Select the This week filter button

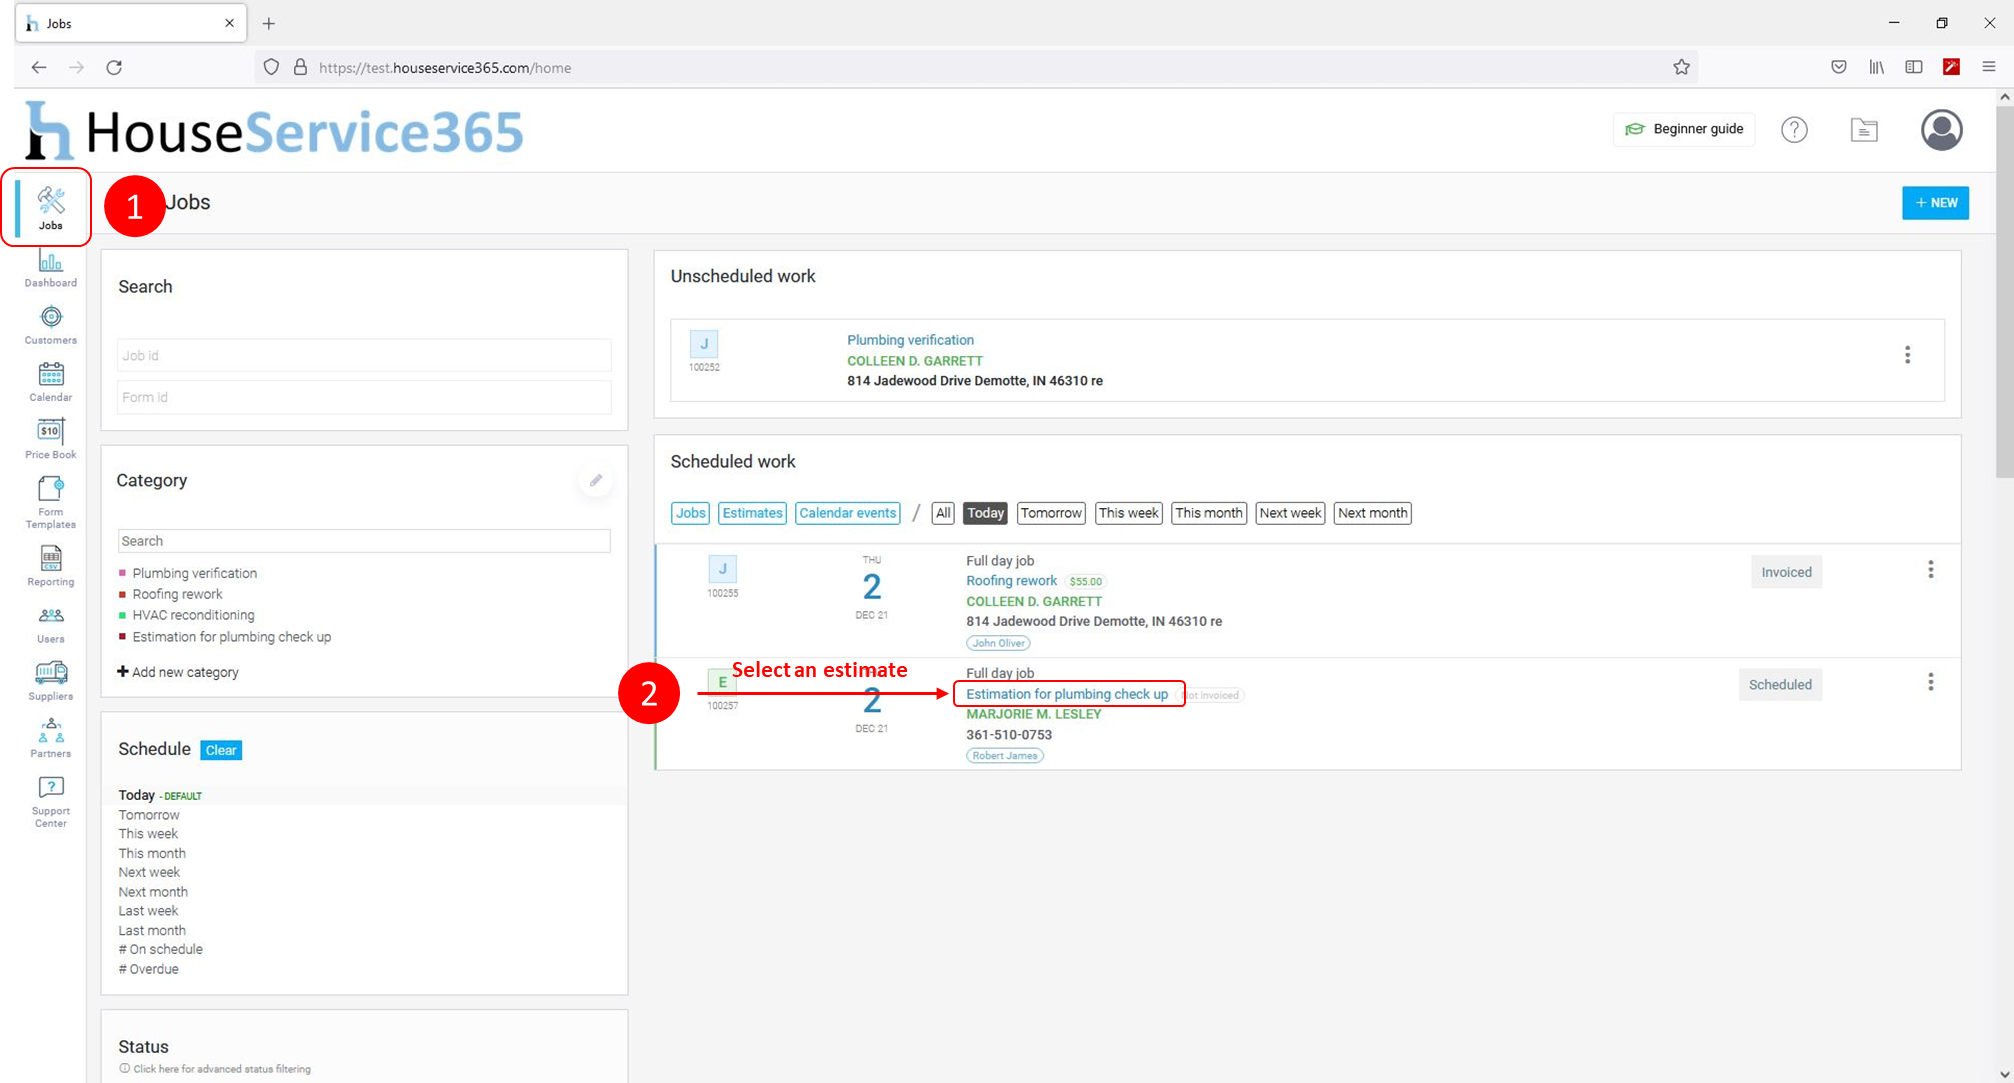pyautogui.click(x=1128, y=513)
